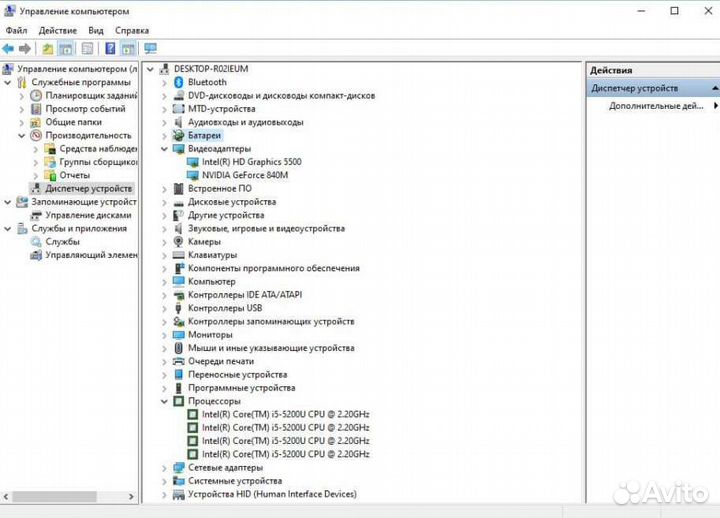Open the Вид menu

96,30
